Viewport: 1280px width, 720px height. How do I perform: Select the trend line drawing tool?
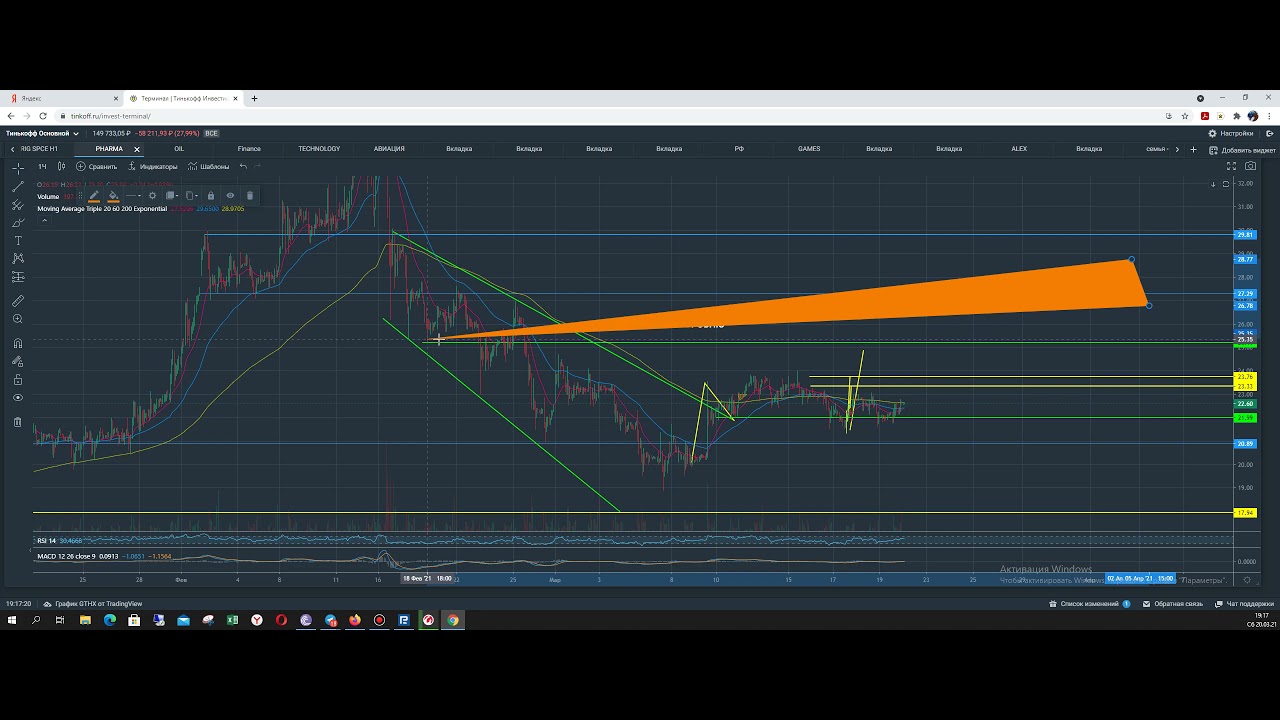pyautogui.click(x=17, y=186)
